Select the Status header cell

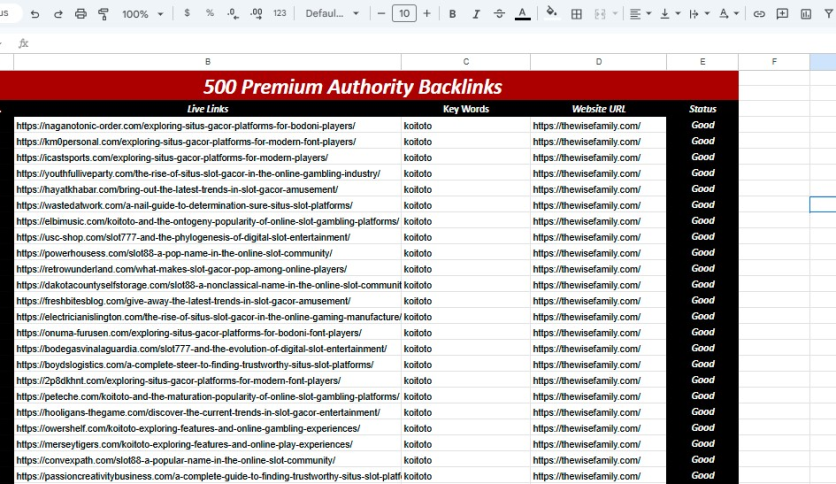pos(702,109)
